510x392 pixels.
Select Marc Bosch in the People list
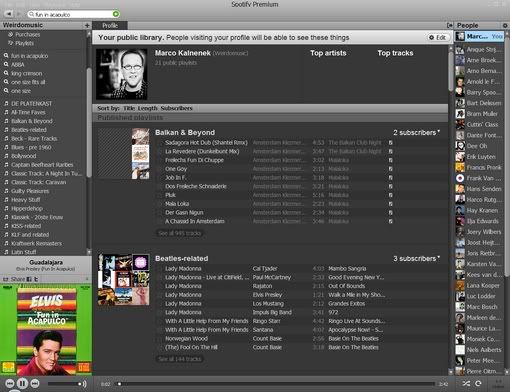(479, 307)
